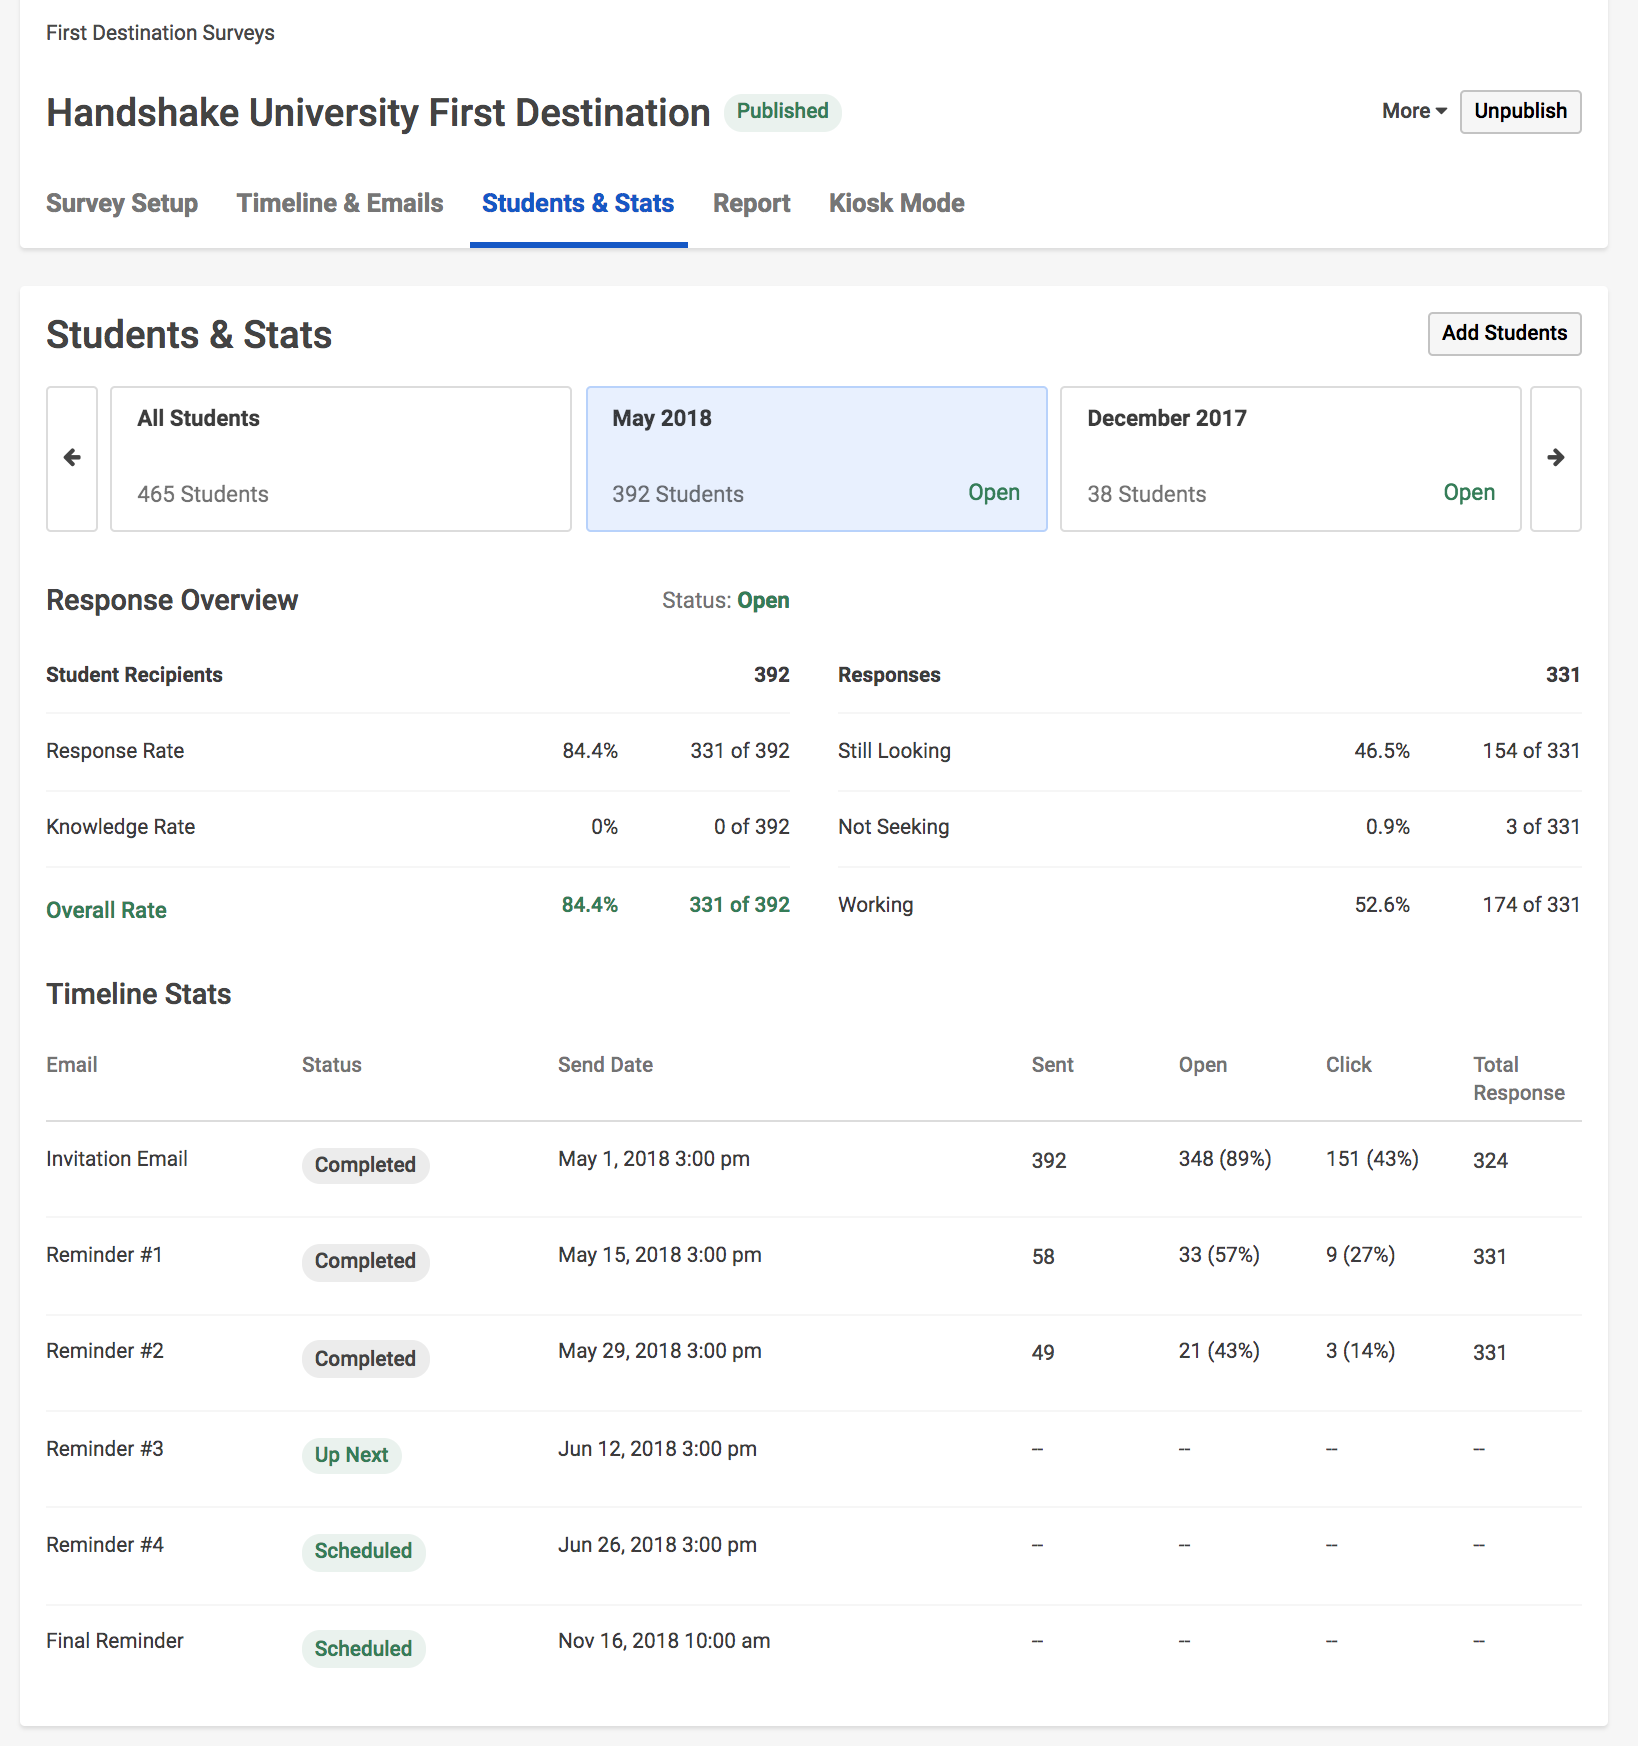Click the Overall Rate label
Viewport: 1638px width, 1746px height.
[x=105, y=909]
